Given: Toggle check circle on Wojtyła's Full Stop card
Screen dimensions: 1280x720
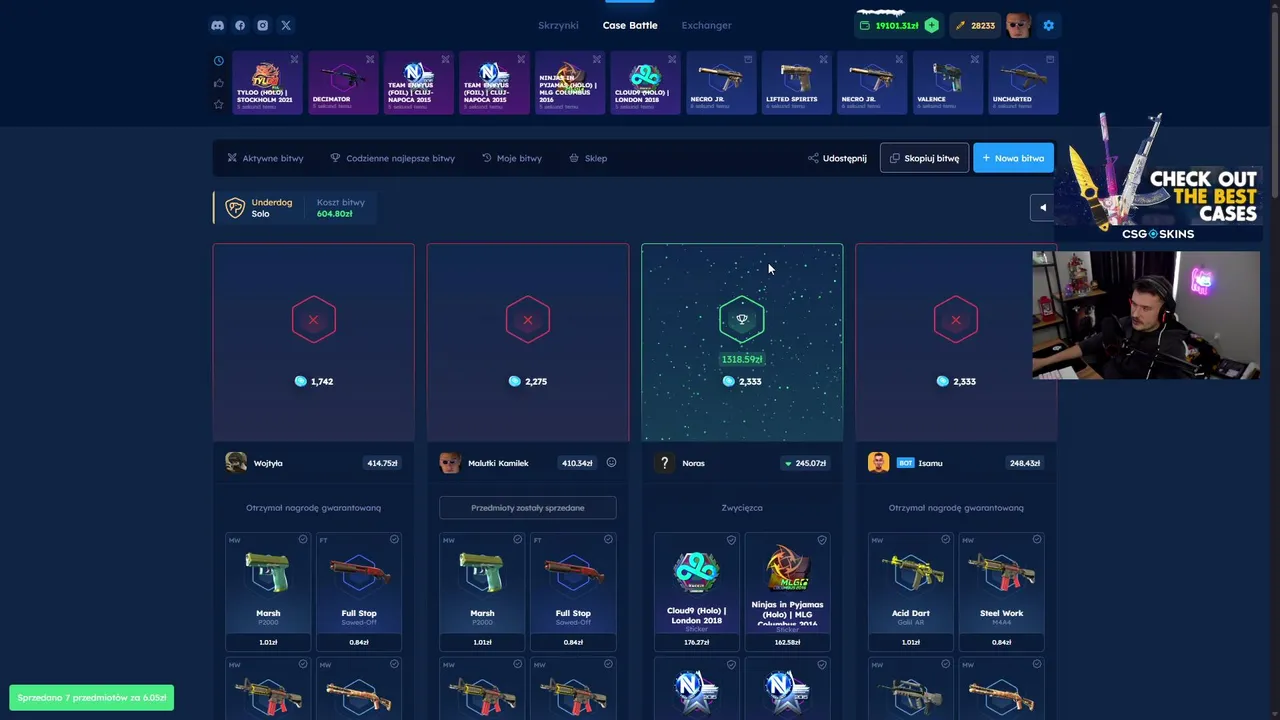Looking at the screenshot, I should coord(394,539).
